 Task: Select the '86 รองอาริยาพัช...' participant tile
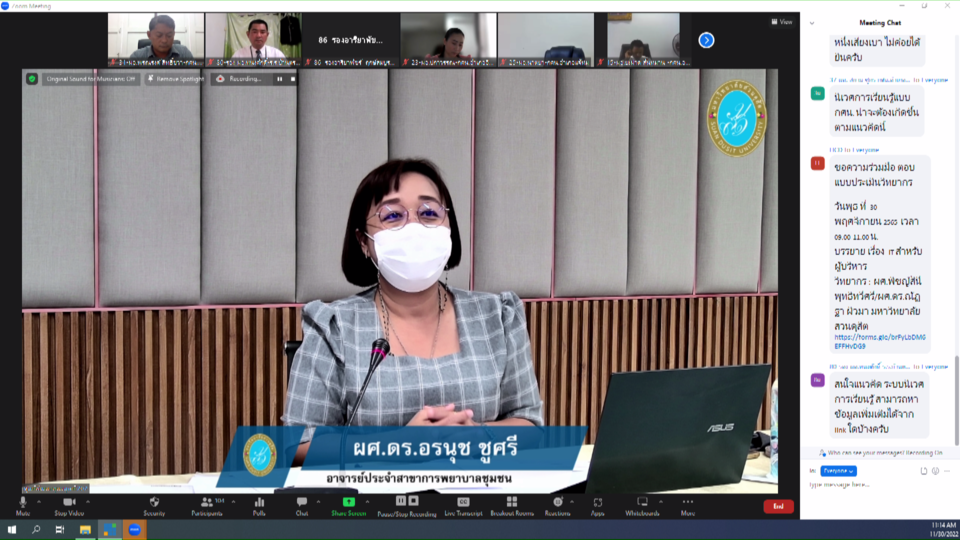(351, 40)
